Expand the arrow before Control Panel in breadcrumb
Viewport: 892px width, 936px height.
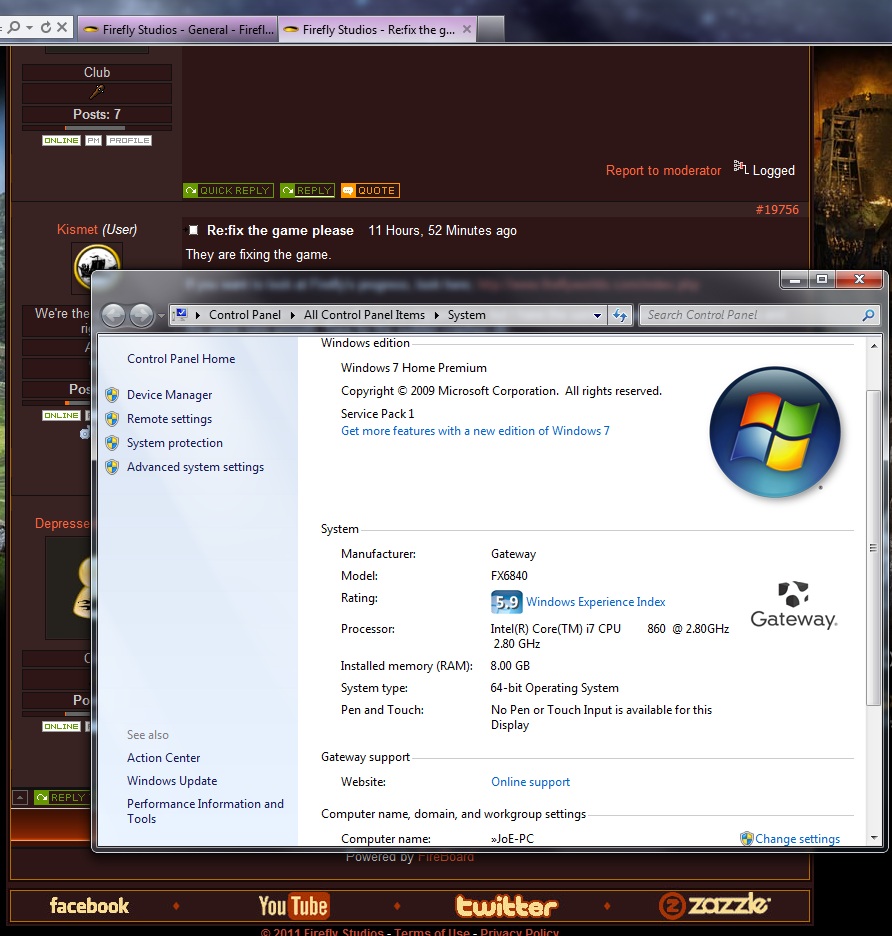tap(198, 315)
